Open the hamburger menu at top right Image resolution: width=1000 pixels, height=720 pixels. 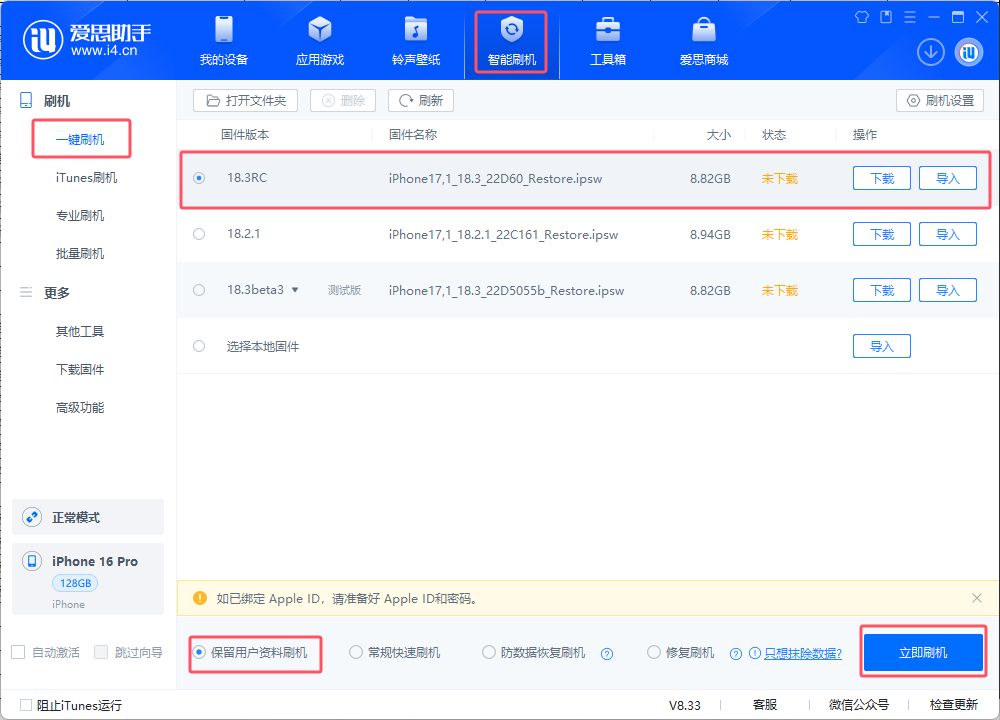click(x=908, y=17)
